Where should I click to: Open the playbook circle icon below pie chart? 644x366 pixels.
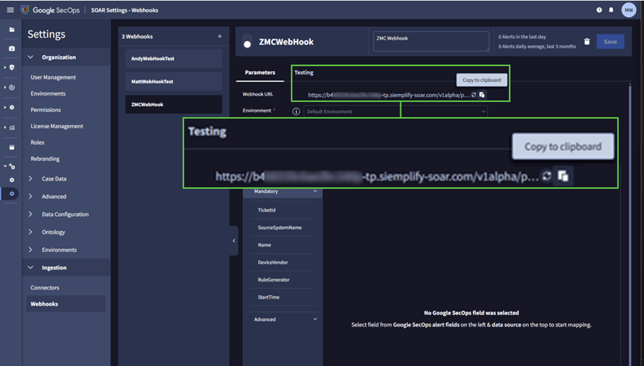[12, 107]
